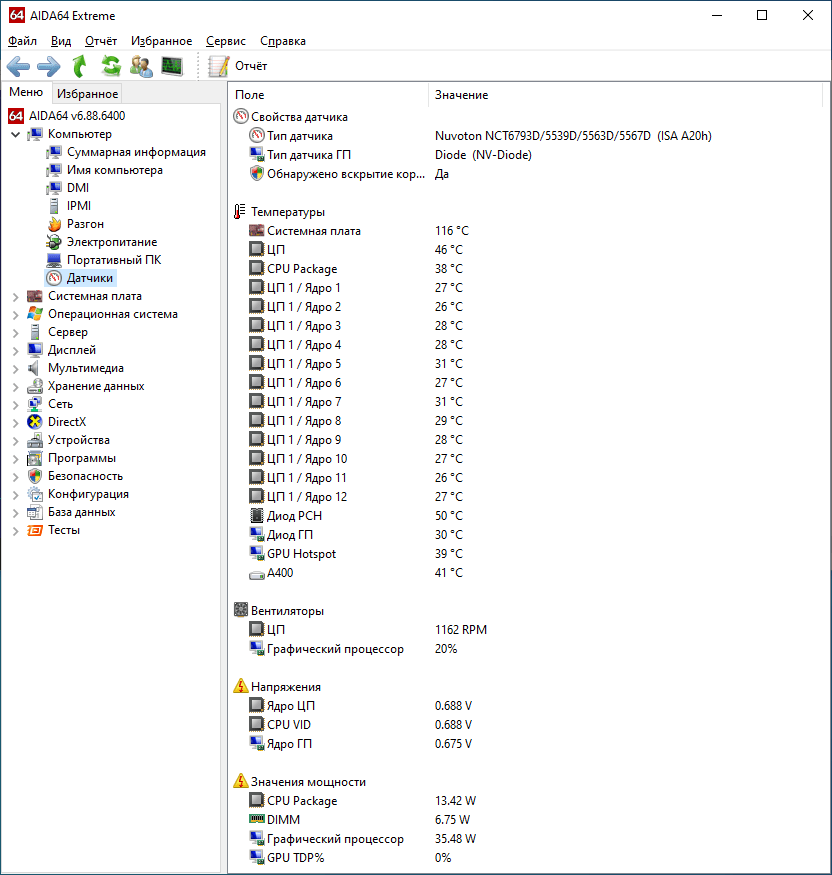Viewport: 832px width, 875px height.
Task: Open the Вид menu
Action: click(x=61, y=41)
